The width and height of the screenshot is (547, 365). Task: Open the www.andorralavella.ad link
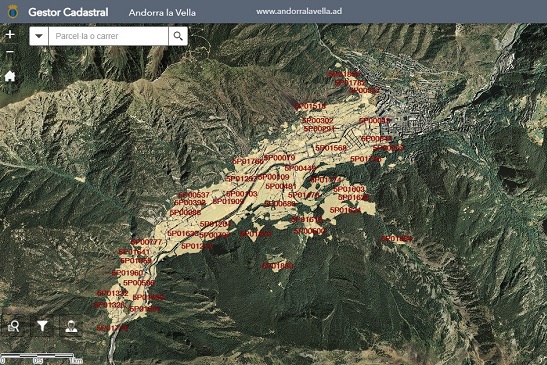tap(299, 11)
